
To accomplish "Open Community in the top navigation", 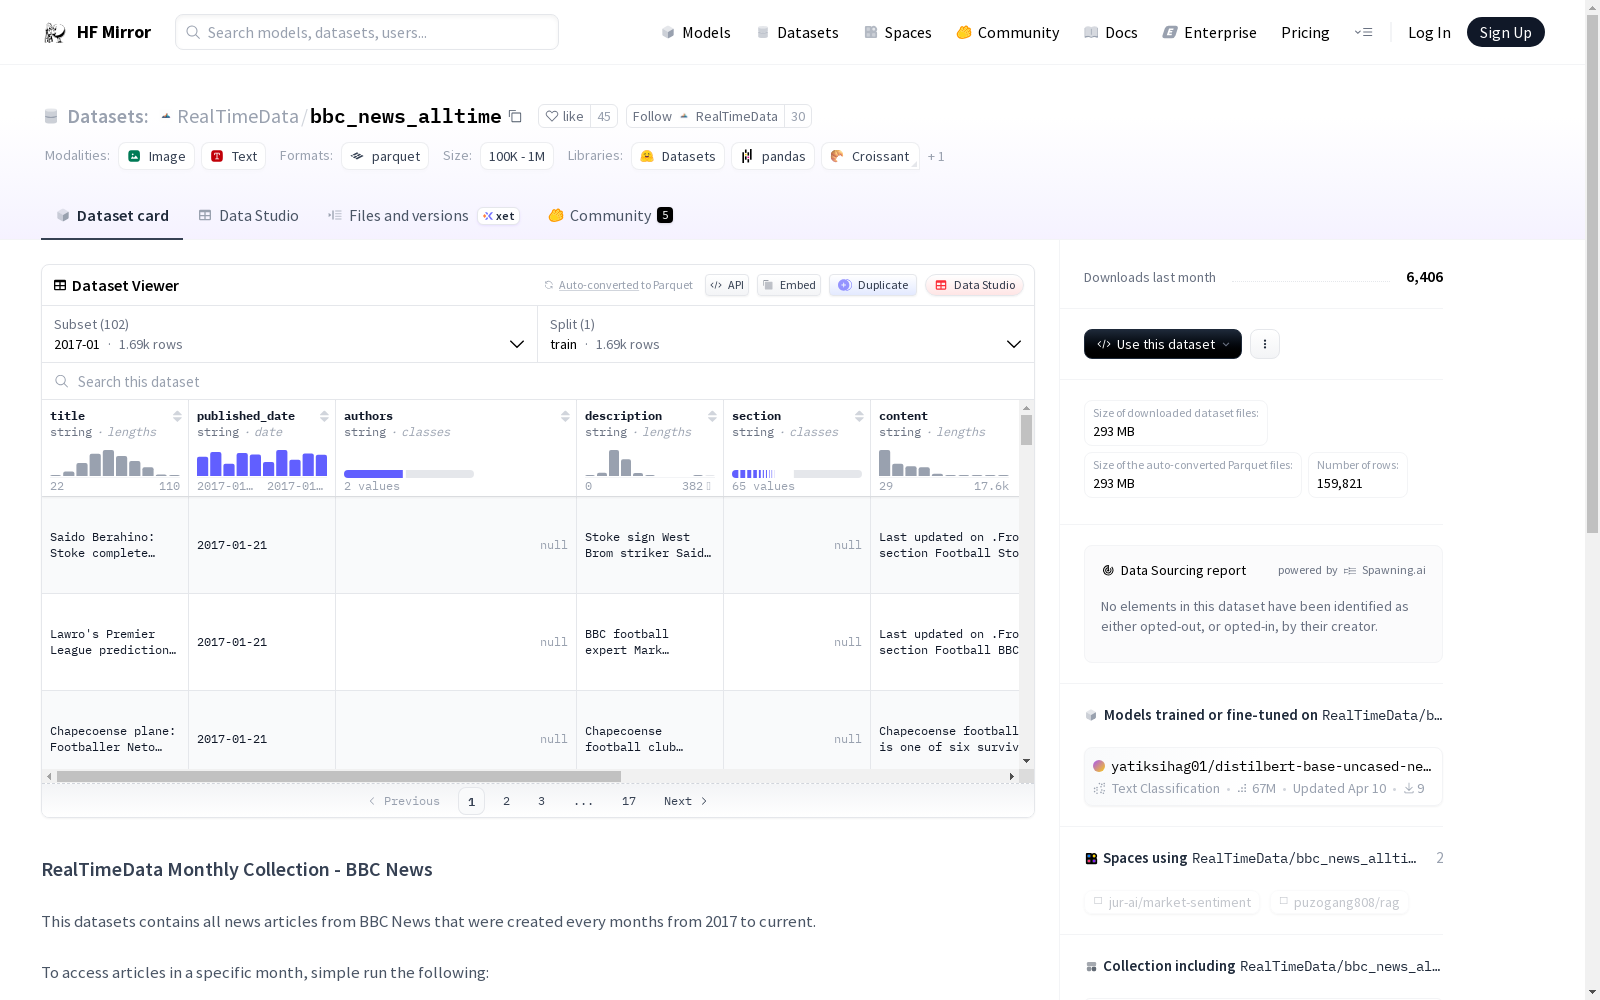I will tap(1008, 32).
